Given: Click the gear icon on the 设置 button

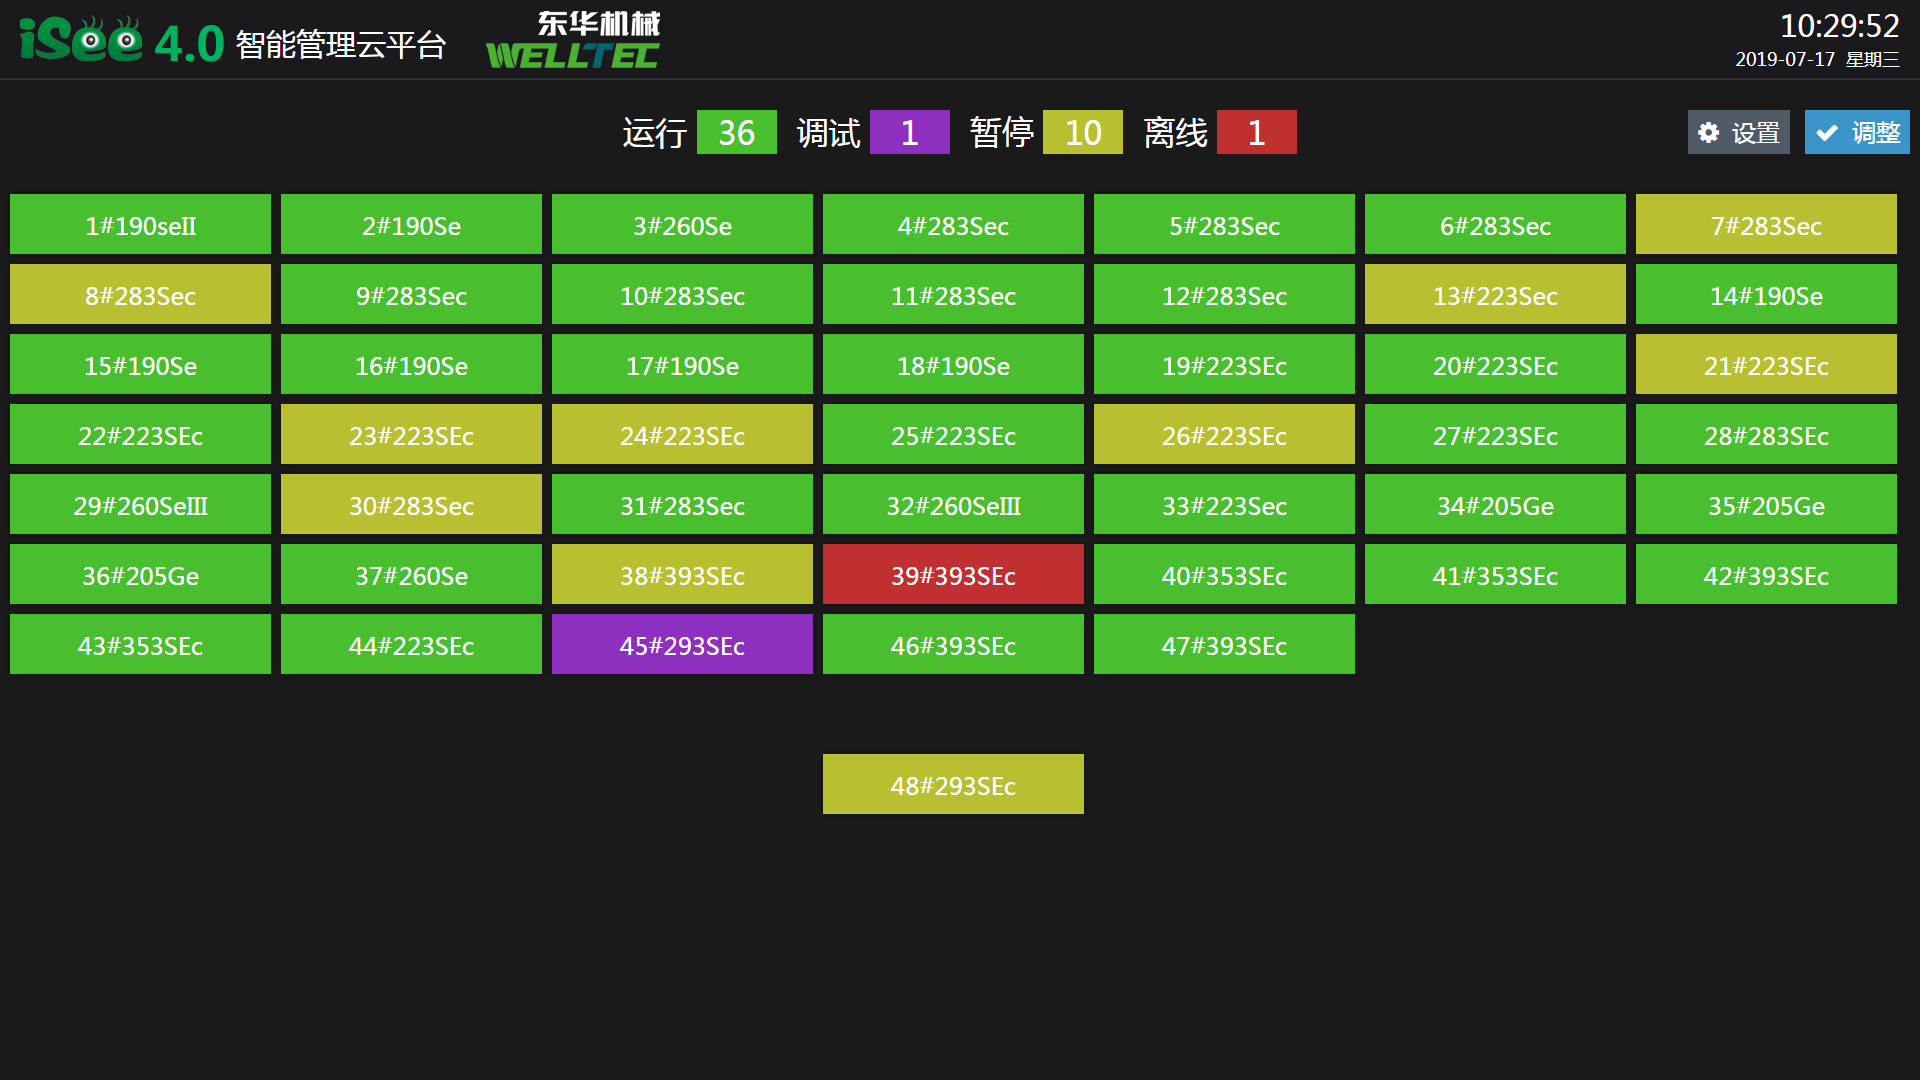Looking at the screenshot, I should (1709, 133).
